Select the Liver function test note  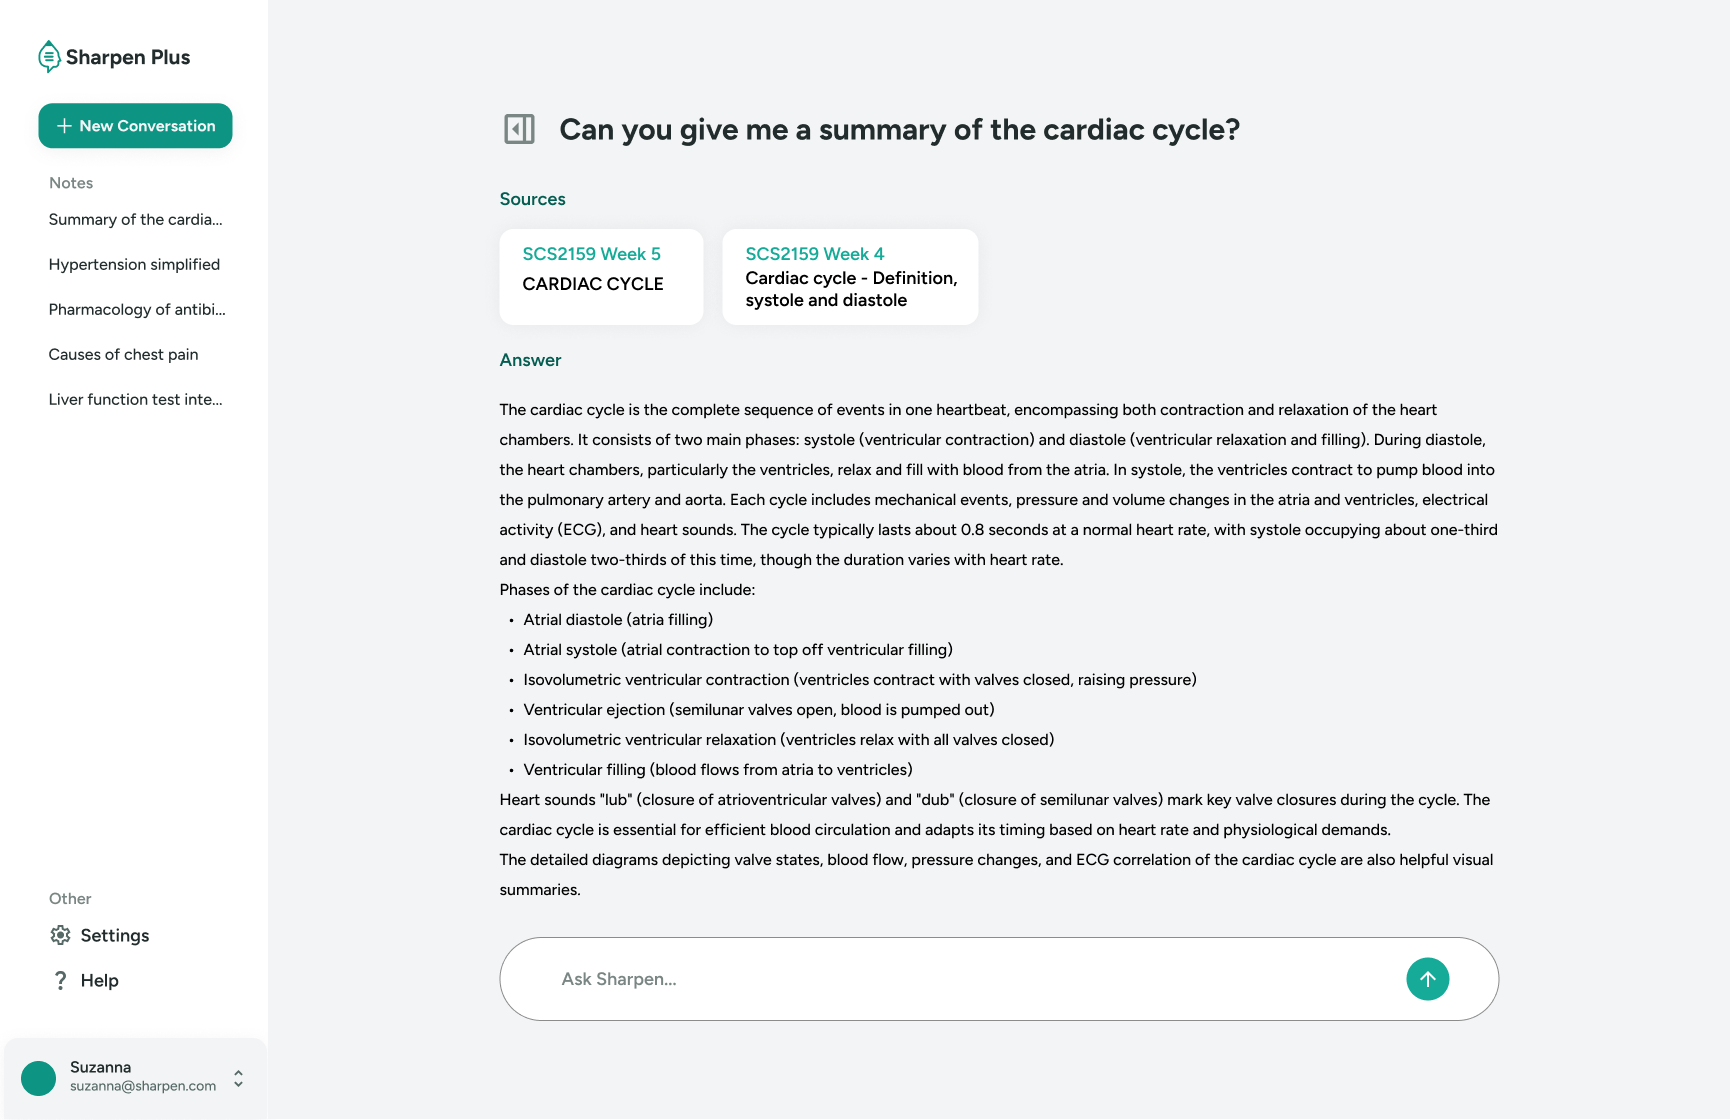point(135,399)
